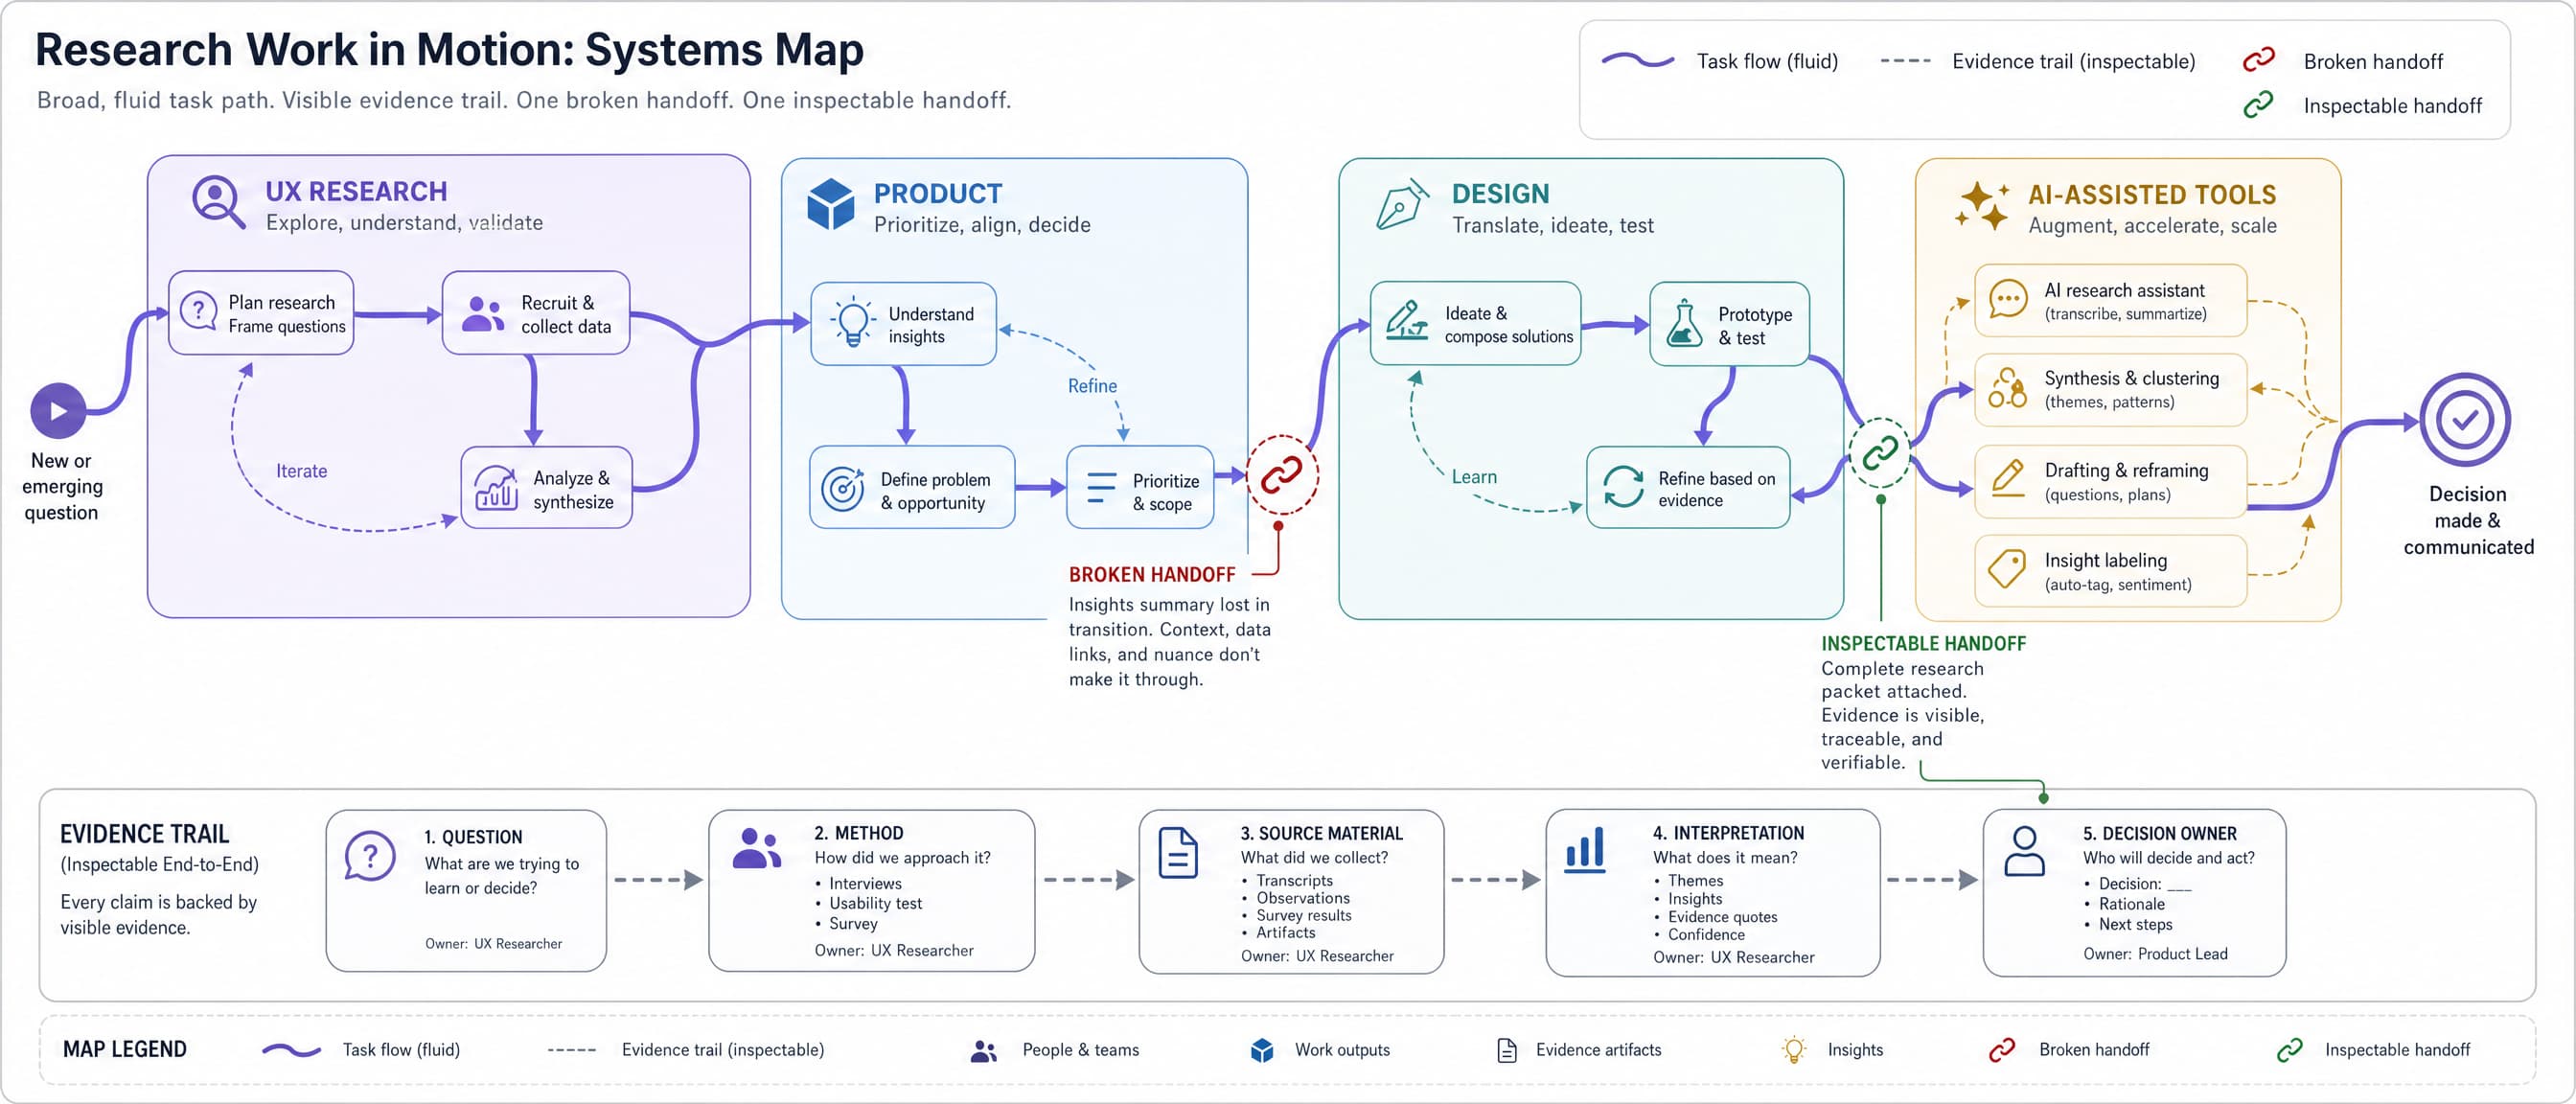This screenshot has width=2576, height=1104.
Task: Click the chart icon in Analyze & synthesize
Action: click(x=496, y=488)
